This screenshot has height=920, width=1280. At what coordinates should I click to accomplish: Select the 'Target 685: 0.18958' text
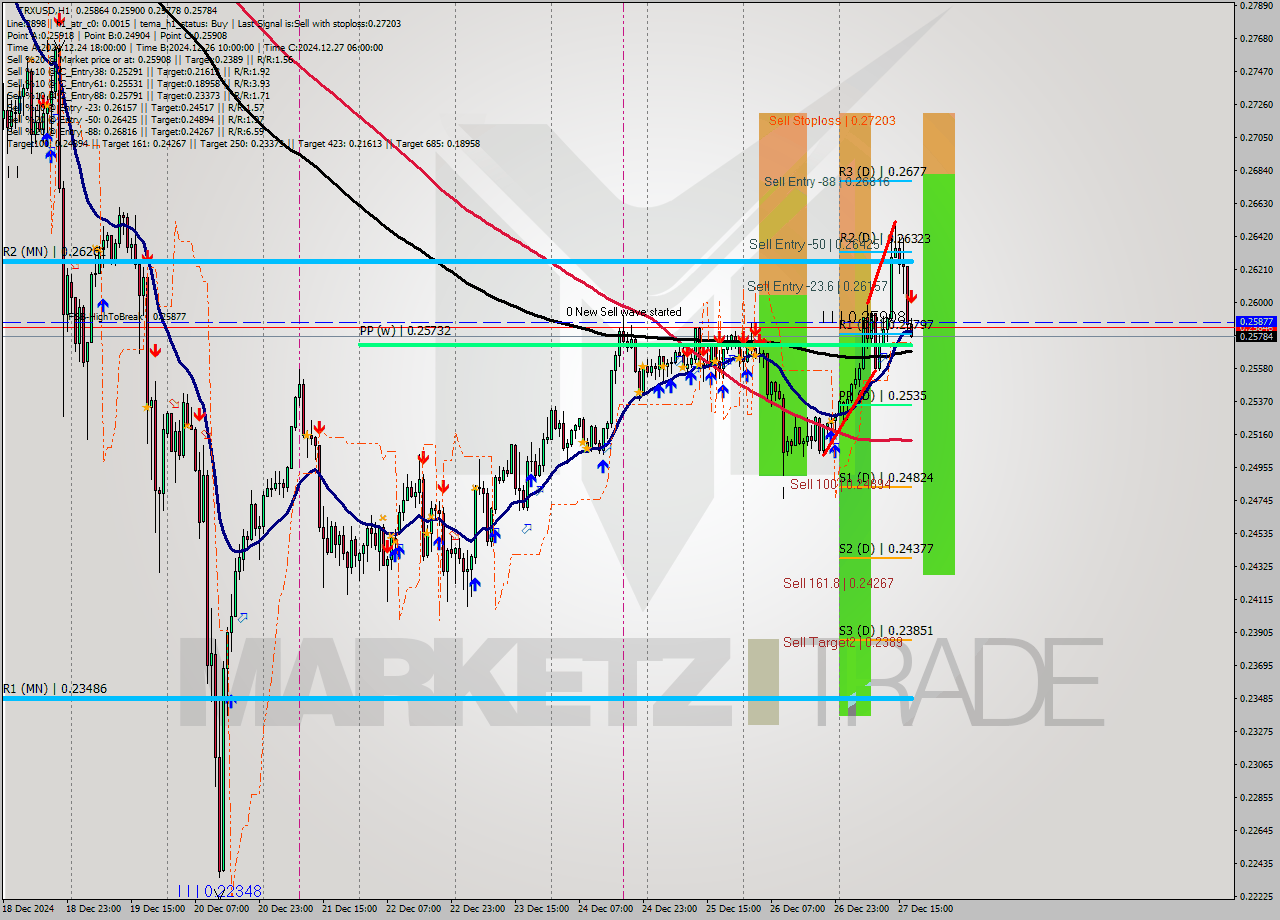coord(438,144)
